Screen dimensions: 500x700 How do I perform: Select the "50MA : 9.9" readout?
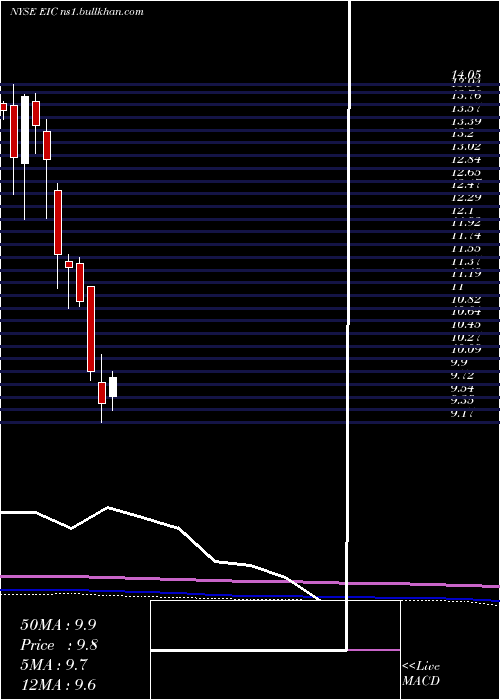pyautogui.click(x=58, y=625)
